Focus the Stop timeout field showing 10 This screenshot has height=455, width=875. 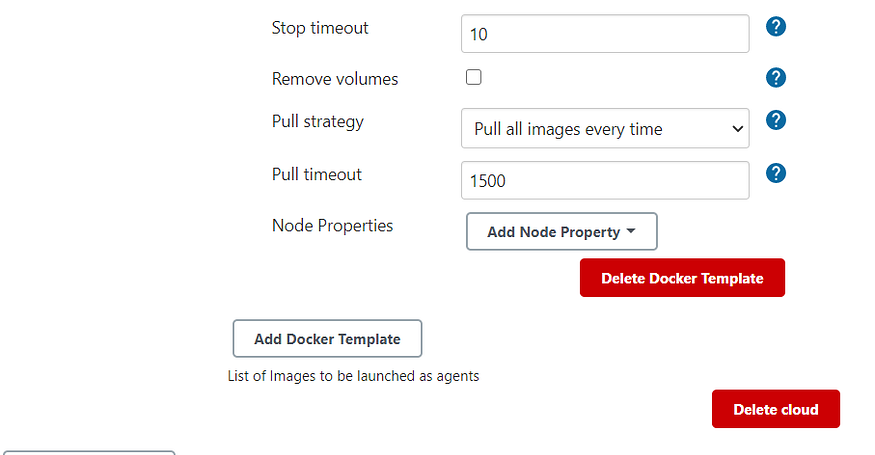605,34
